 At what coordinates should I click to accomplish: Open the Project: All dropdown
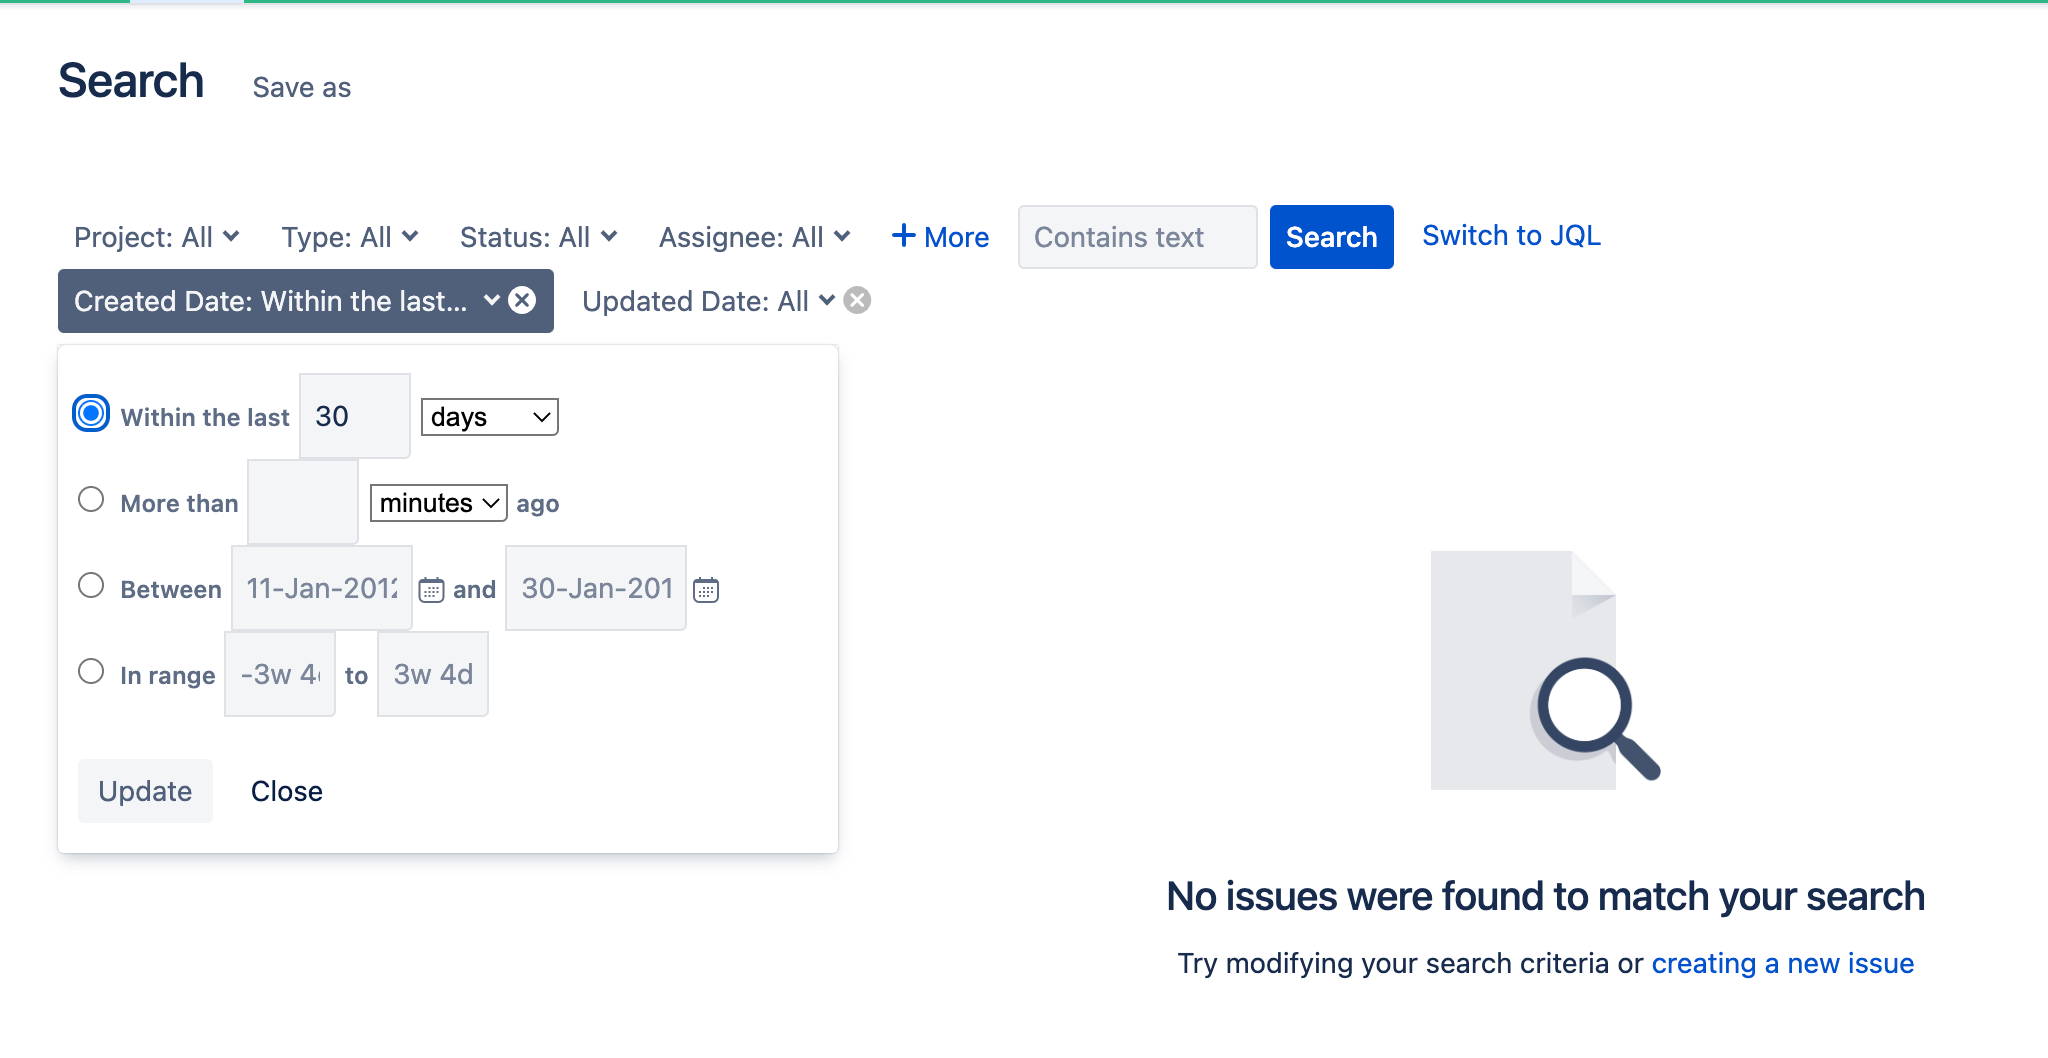coord(156,236)
